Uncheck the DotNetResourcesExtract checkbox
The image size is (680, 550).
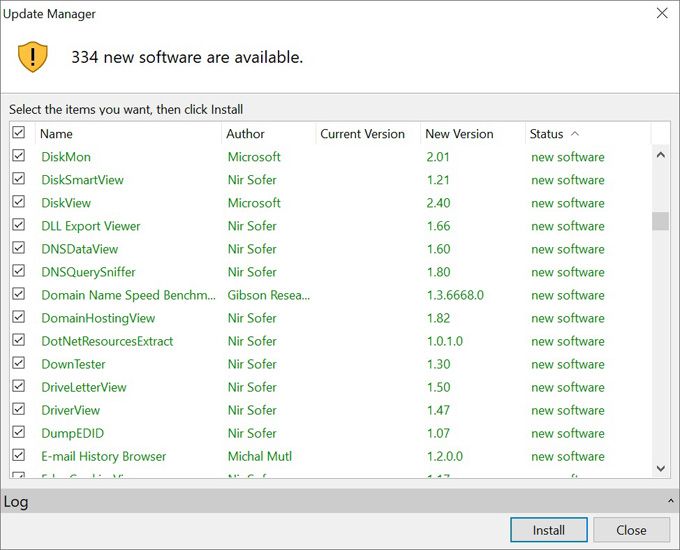(x=19, y=339)
